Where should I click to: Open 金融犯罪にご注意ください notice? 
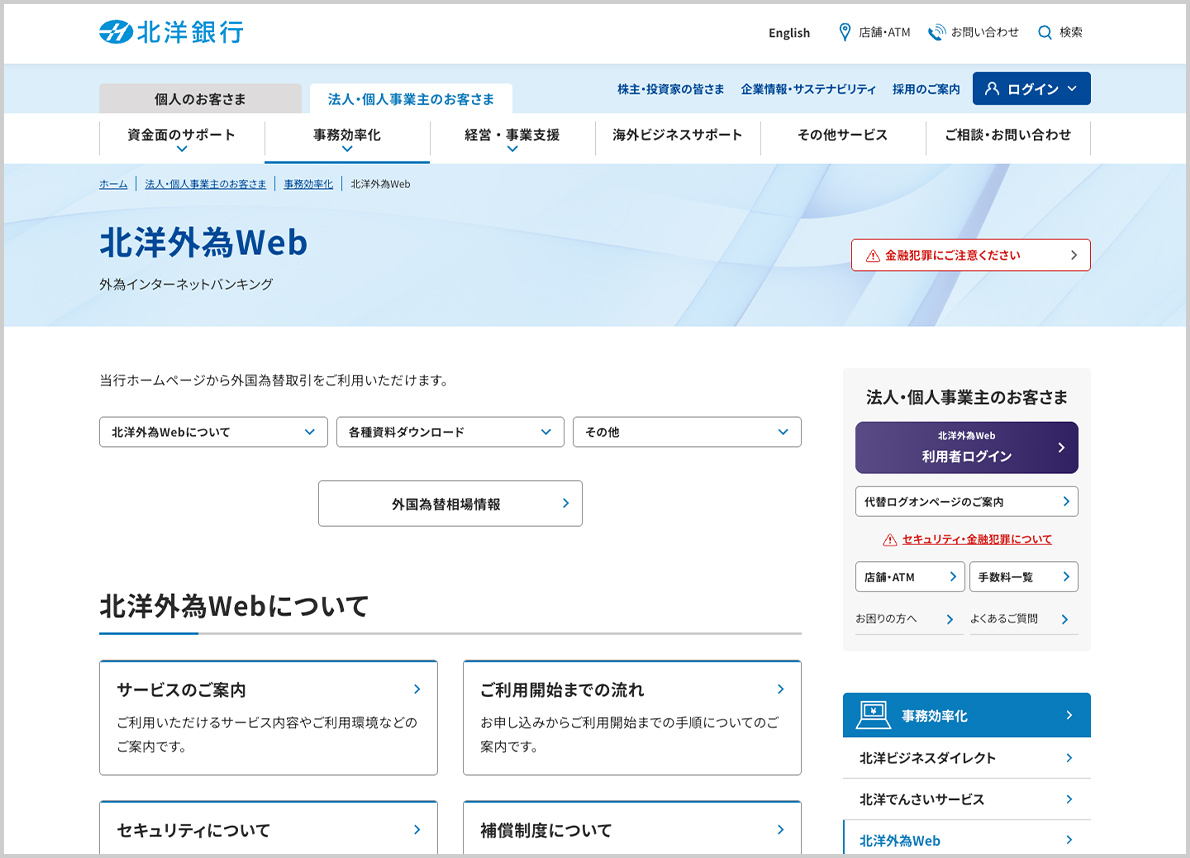click(971, 255)
